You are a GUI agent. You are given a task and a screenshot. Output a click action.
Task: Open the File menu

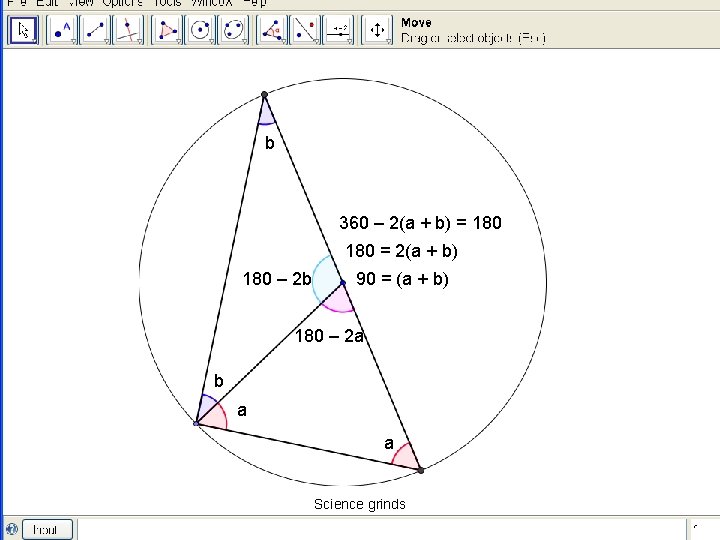(17, 3)
